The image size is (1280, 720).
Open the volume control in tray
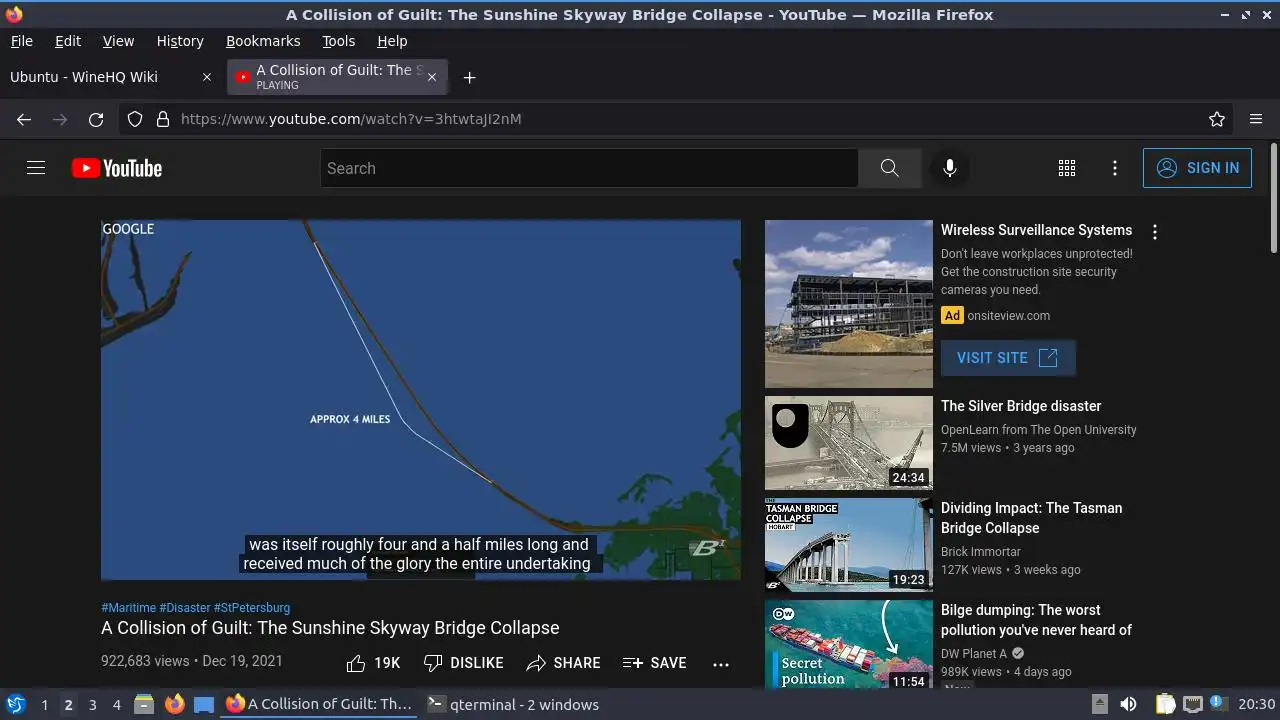tap(1128, 704)
